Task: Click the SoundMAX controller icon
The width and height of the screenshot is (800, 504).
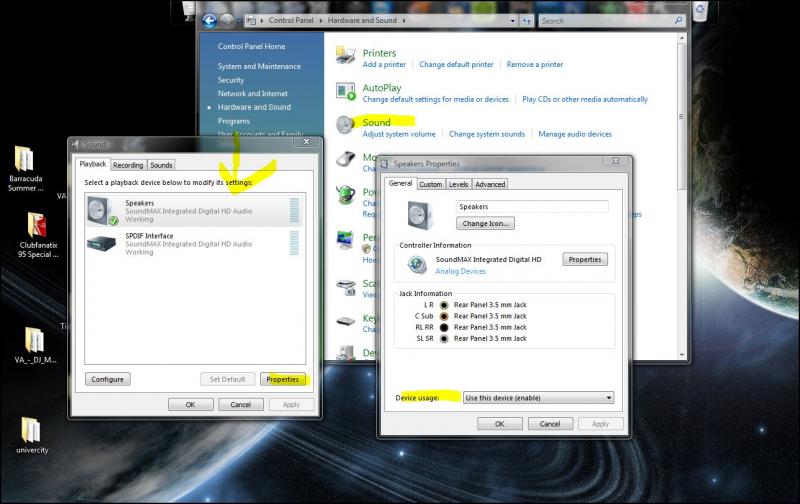Action: click(x=417, y=265)
